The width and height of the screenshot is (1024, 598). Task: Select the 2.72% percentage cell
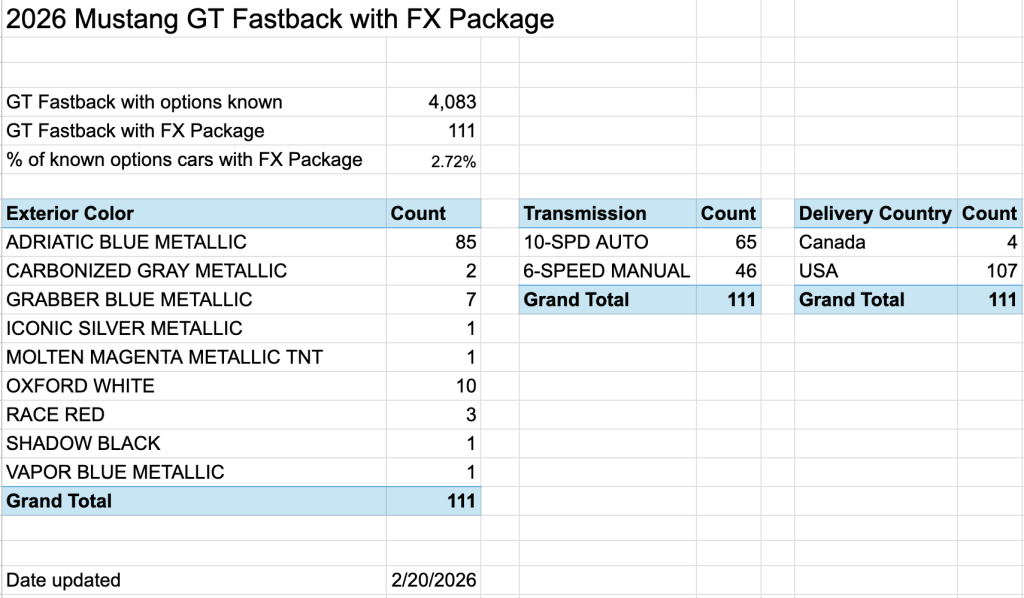click(453, 160)
